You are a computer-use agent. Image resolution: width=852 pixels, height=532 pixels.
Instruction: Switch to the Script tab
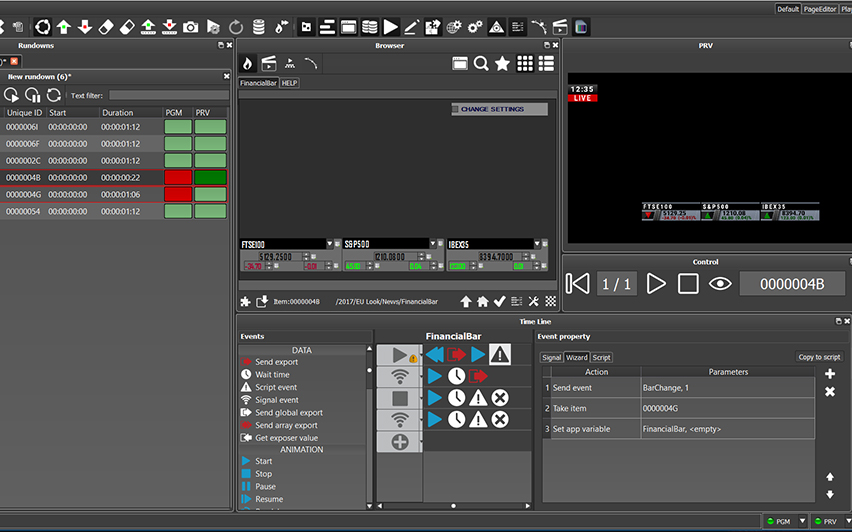[x=601, y=358]
